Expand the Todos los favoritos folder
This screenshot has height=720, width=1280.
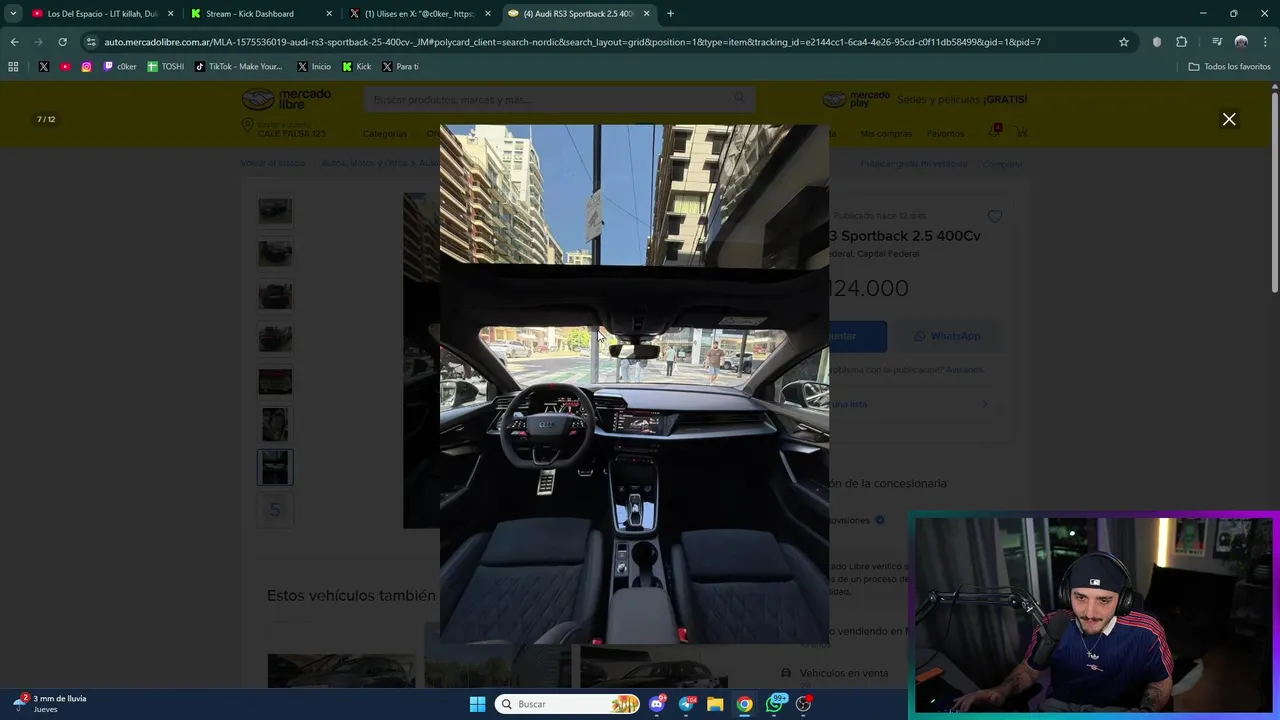tap(1229, 67)
